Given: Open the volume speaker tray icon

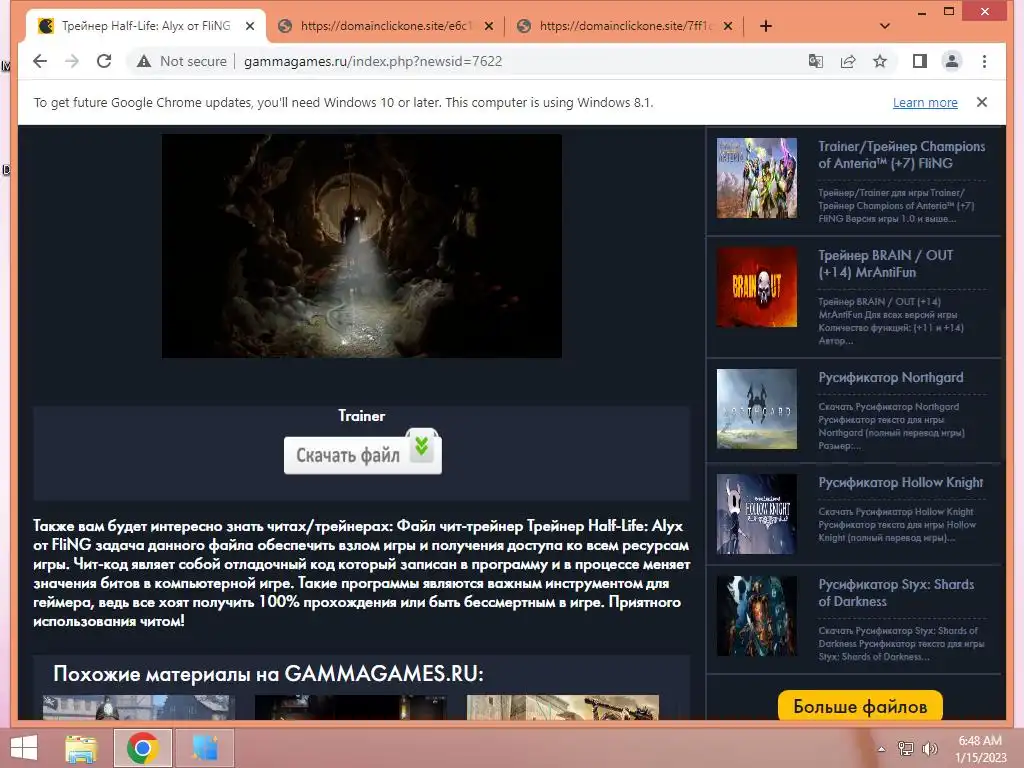Looking at the screenshot, I should (x=930, y=748).
